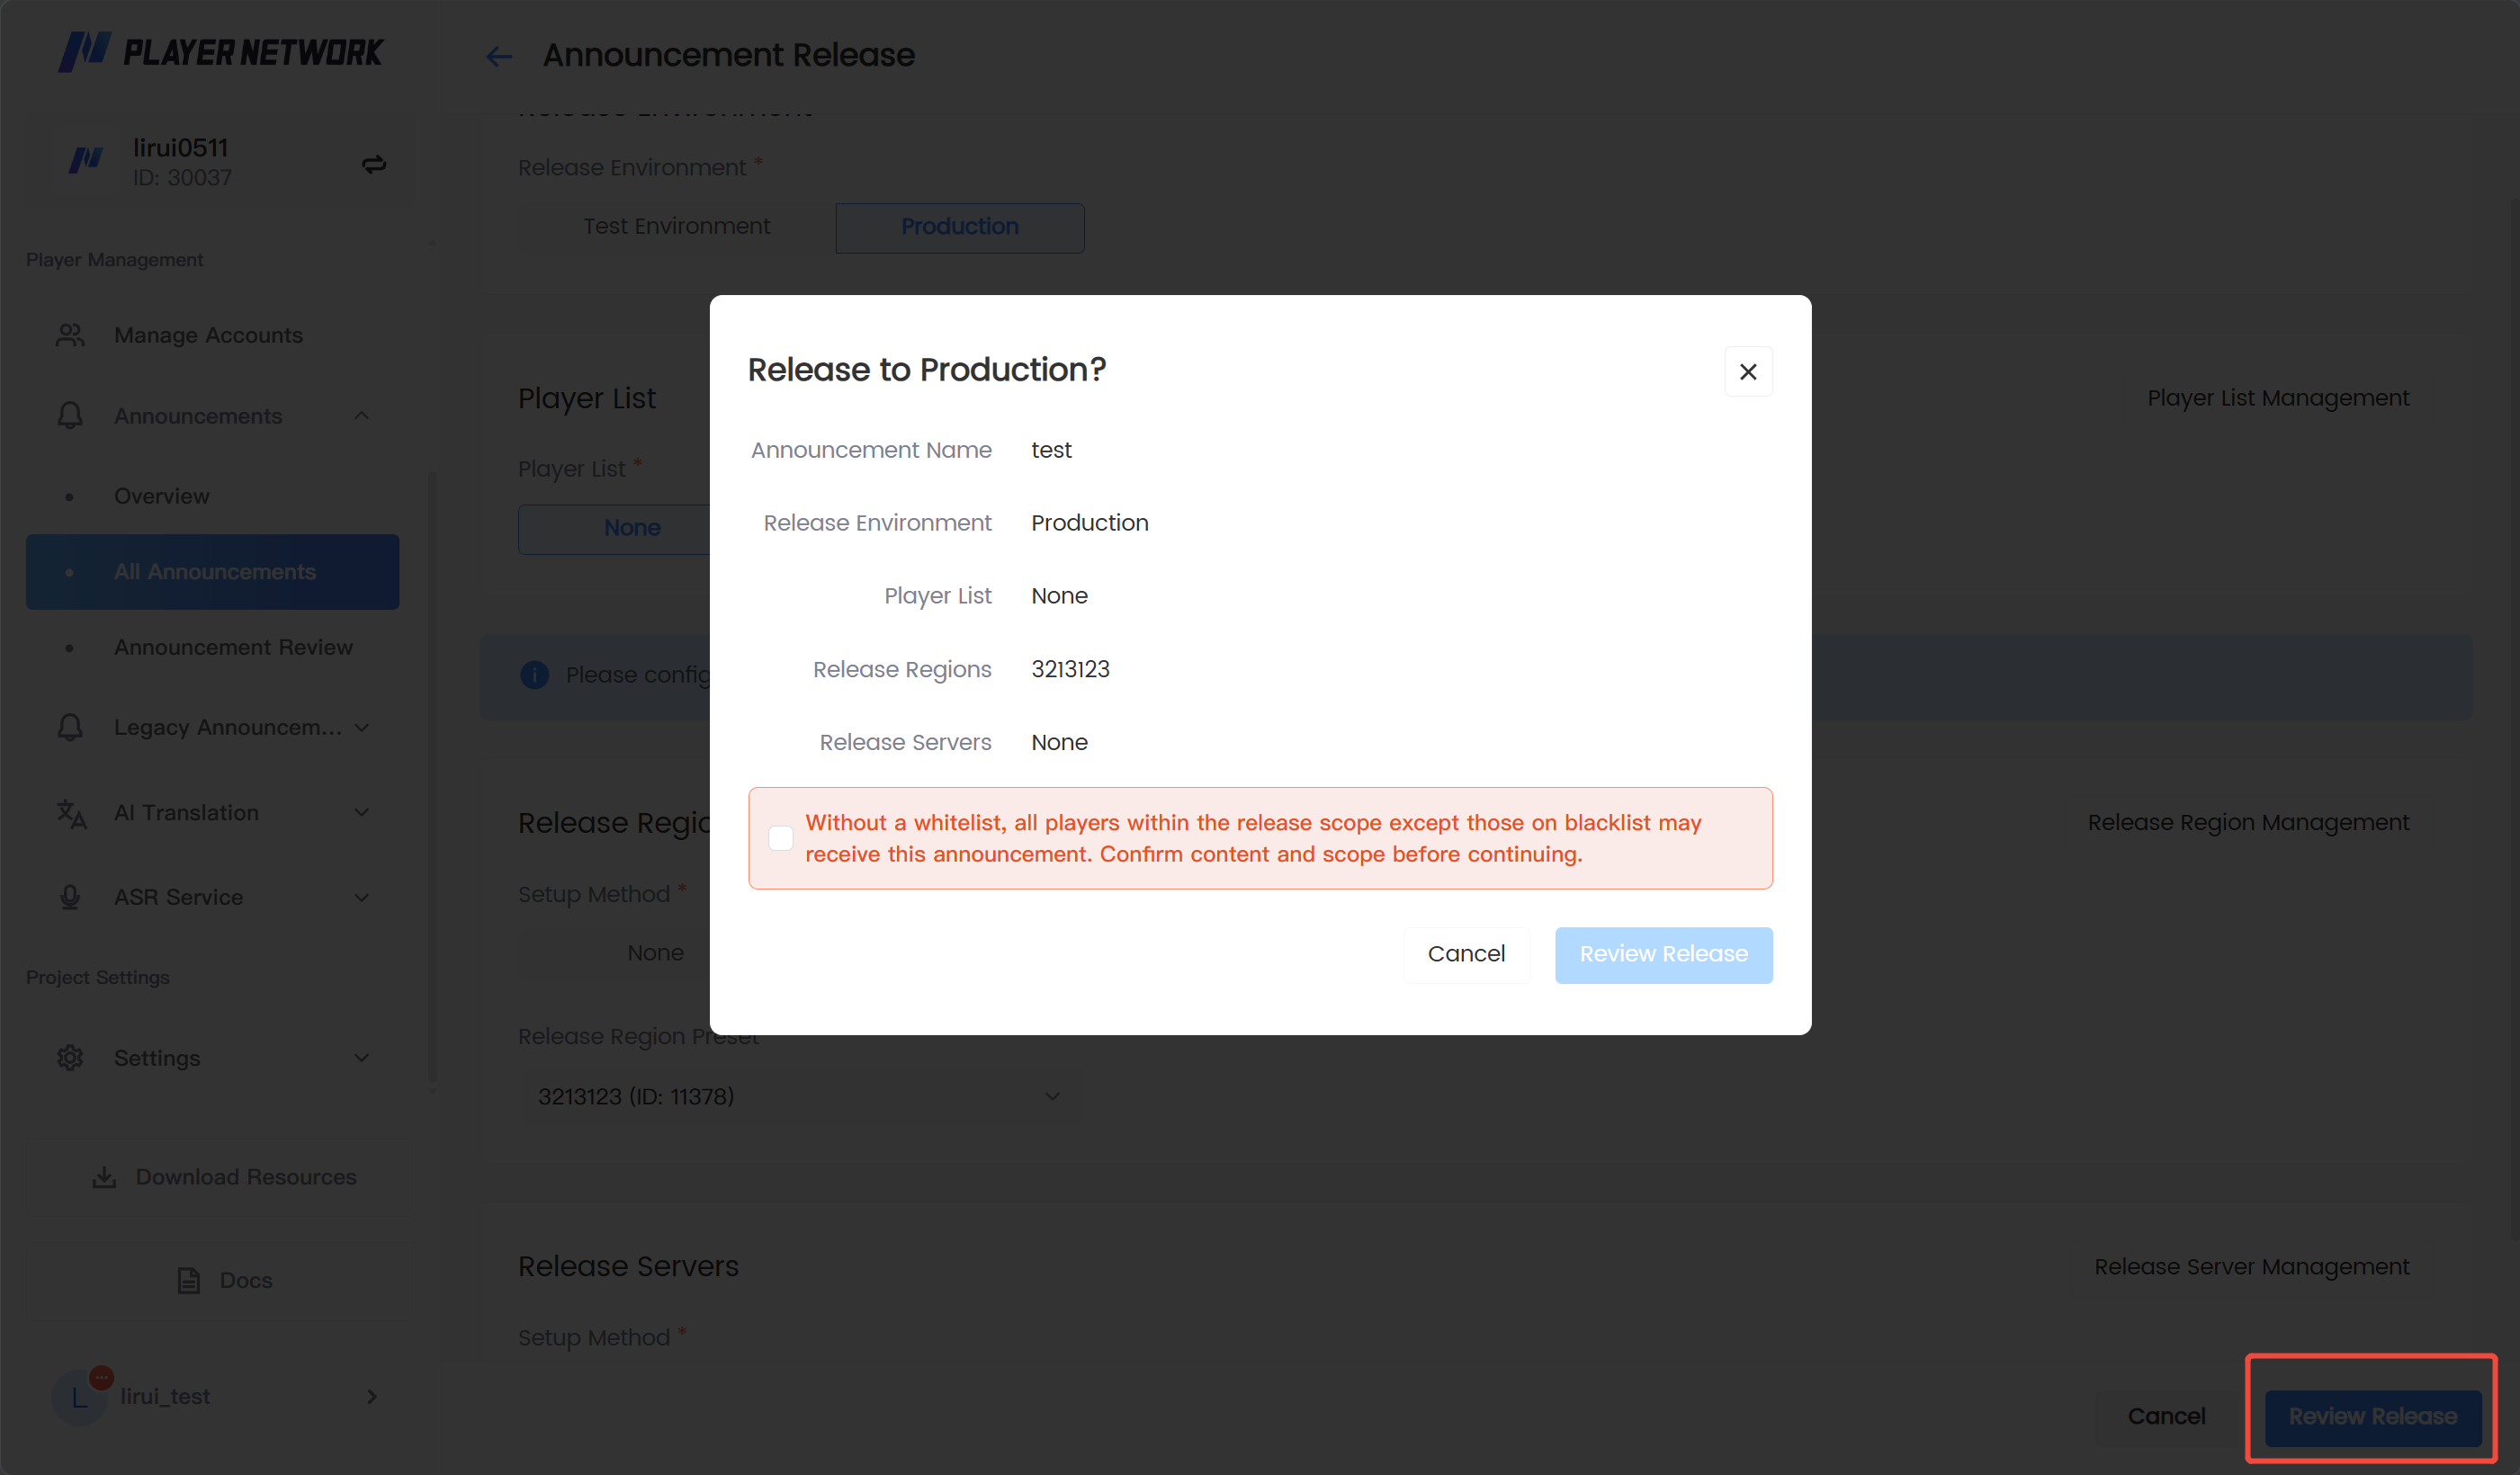The width and height of the screenshot is (2520, 1475).
Task: Click the "Release to Production?" dialog title
Action: 927,370
